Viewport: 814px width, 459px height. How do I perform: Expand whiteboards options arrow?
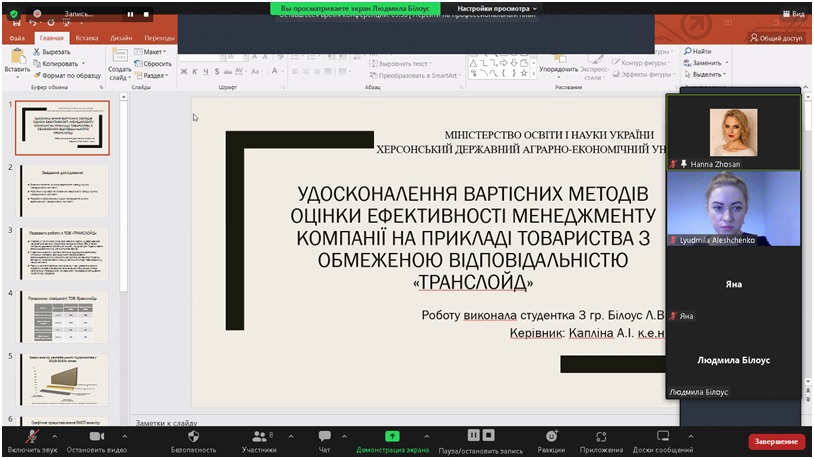pyautogui.click(x=690, y=436)
